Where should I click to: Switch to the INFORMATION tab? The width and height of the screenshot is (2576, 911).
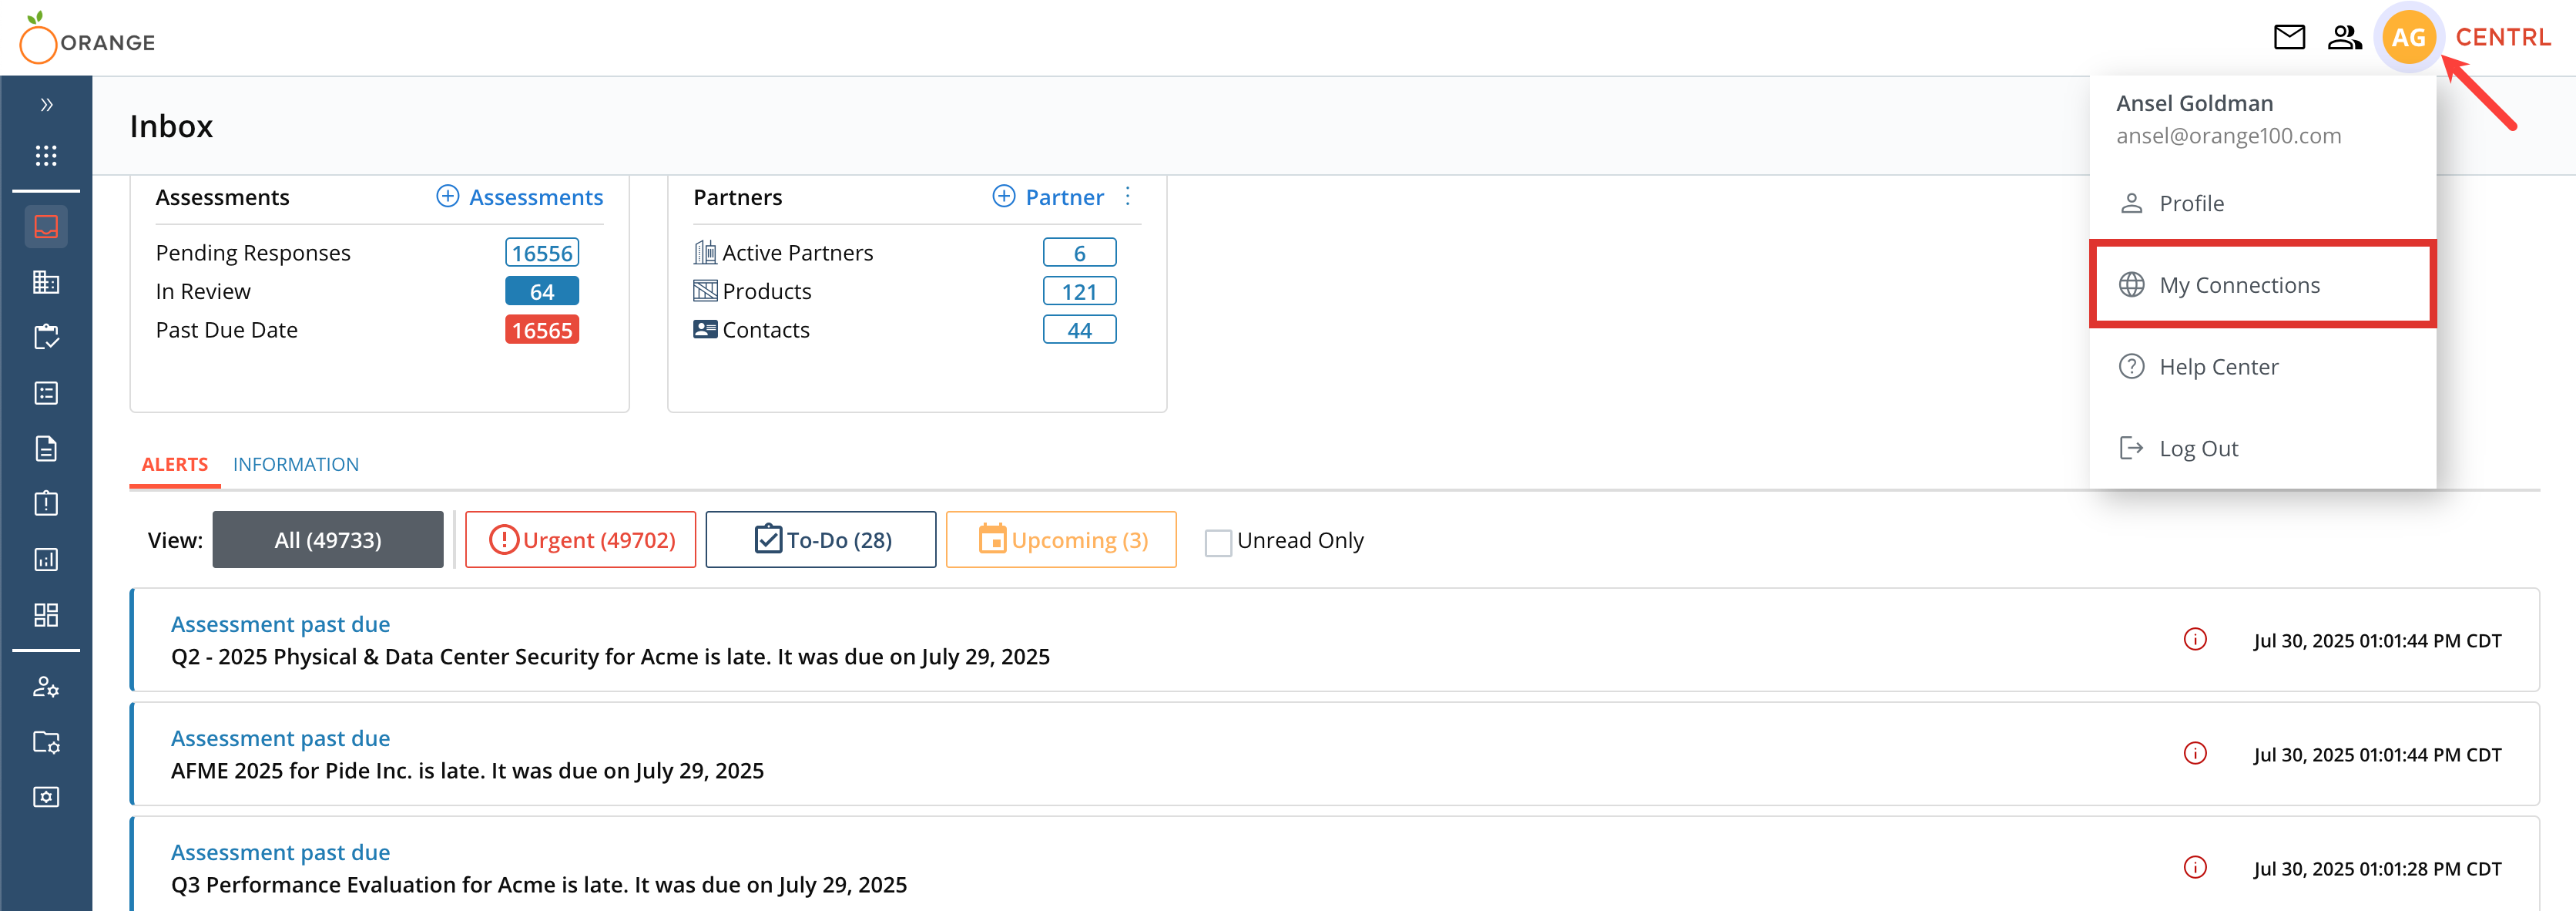coord(295,464)
